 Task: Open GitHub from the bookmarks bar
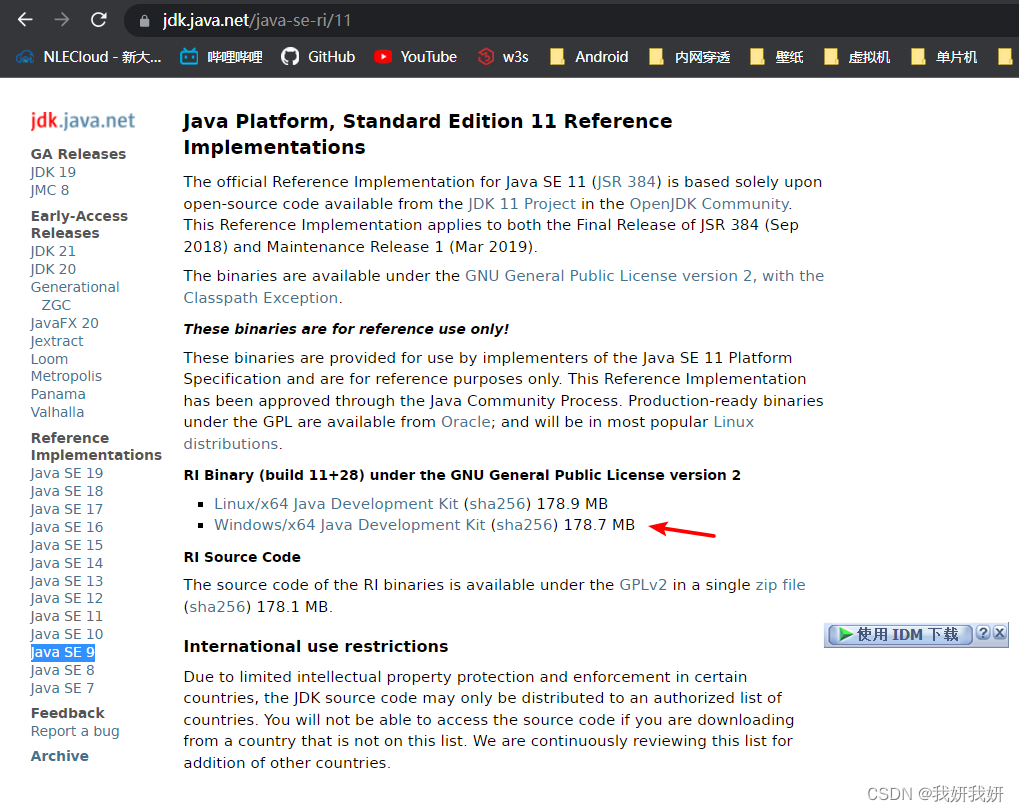tap(318, 57)
